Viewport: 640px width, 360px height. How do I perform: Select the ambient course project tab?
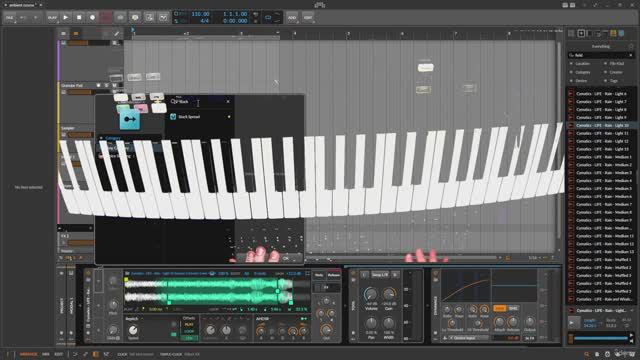[22, 5]
